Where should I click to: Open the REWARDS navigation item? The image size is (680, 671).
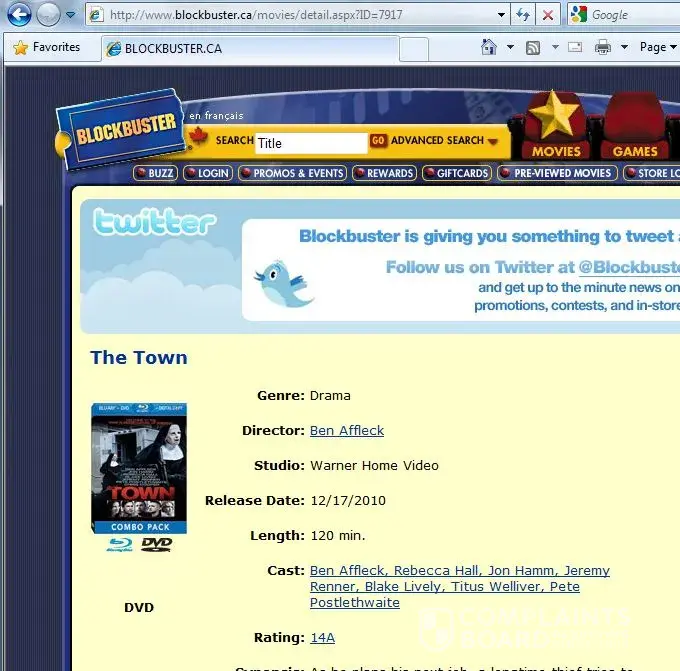[384, 173]
